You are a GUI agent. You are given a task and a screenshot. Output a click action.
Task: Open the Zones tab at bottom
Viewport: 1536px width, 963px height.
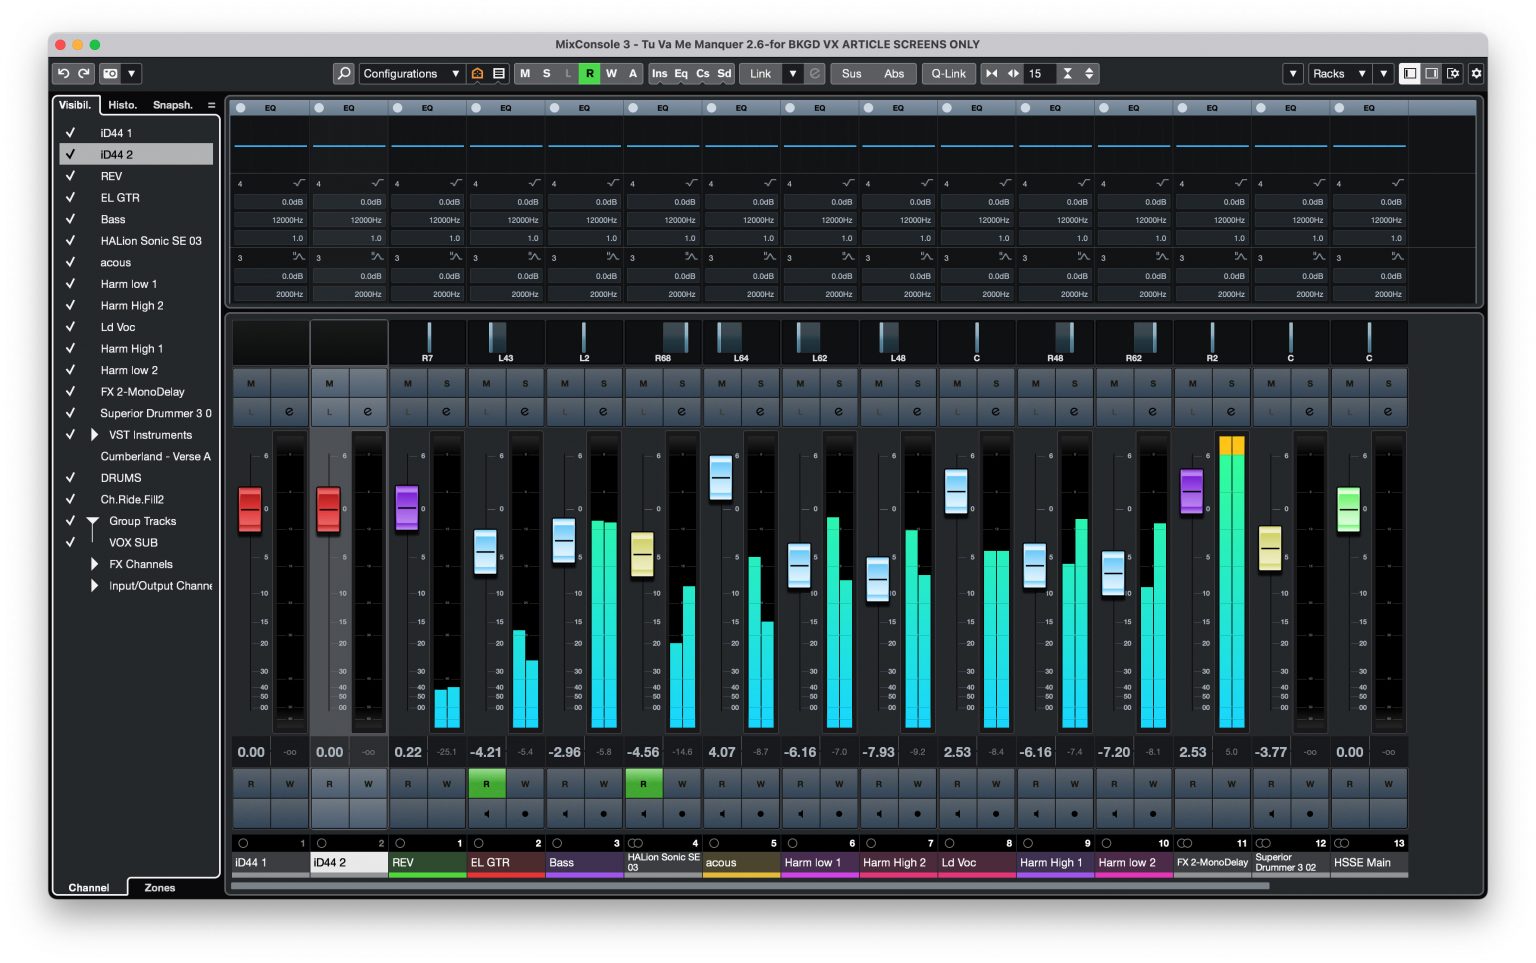(159, 887)
